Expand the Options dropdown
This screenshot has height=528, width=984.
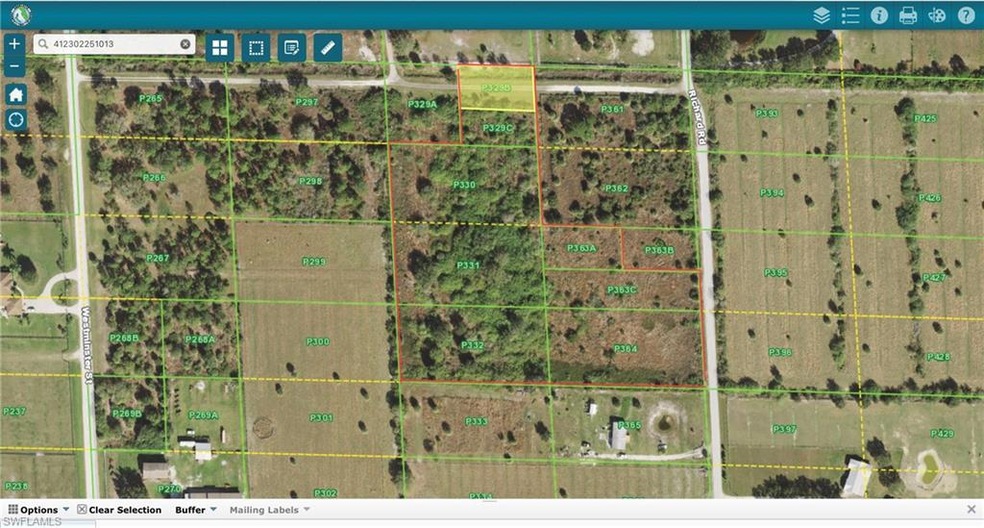coord(38,510)
